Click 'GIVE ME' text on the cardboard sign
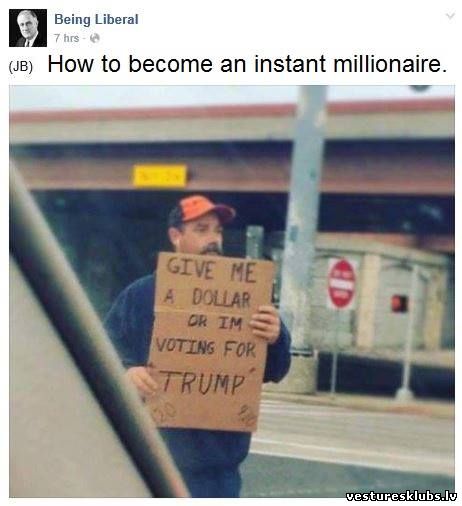This screenshot has height=506, width=462. tap(212, 270)
